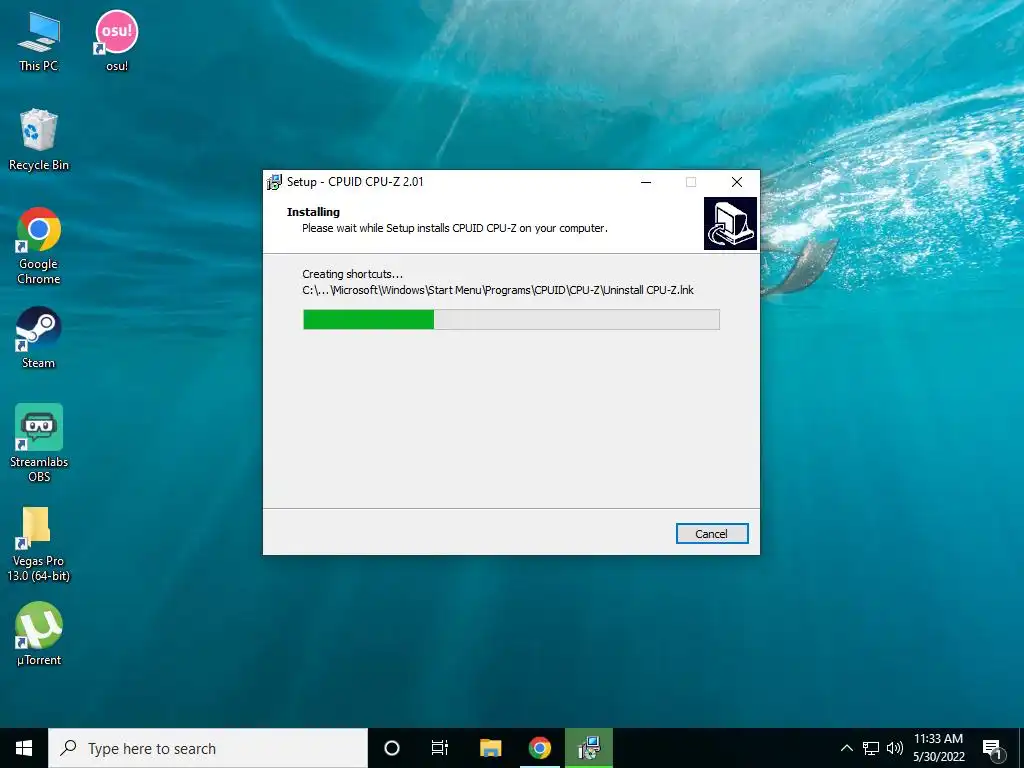Open This PC desktop icon
This screenshot has height=768, width=1024.
click(39, 41)
